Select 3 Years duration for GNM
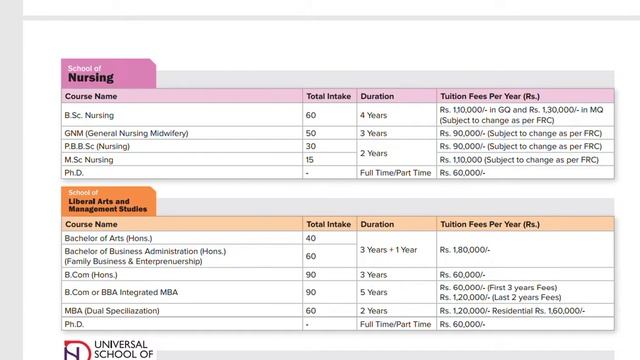640x360 pixels. pyautogui.click(x=373, y=133)
